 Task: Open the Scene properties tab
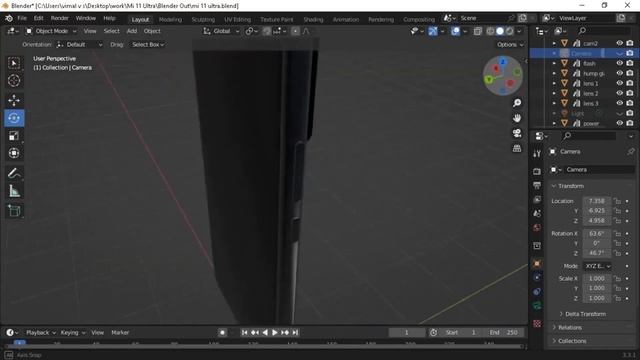537,213
